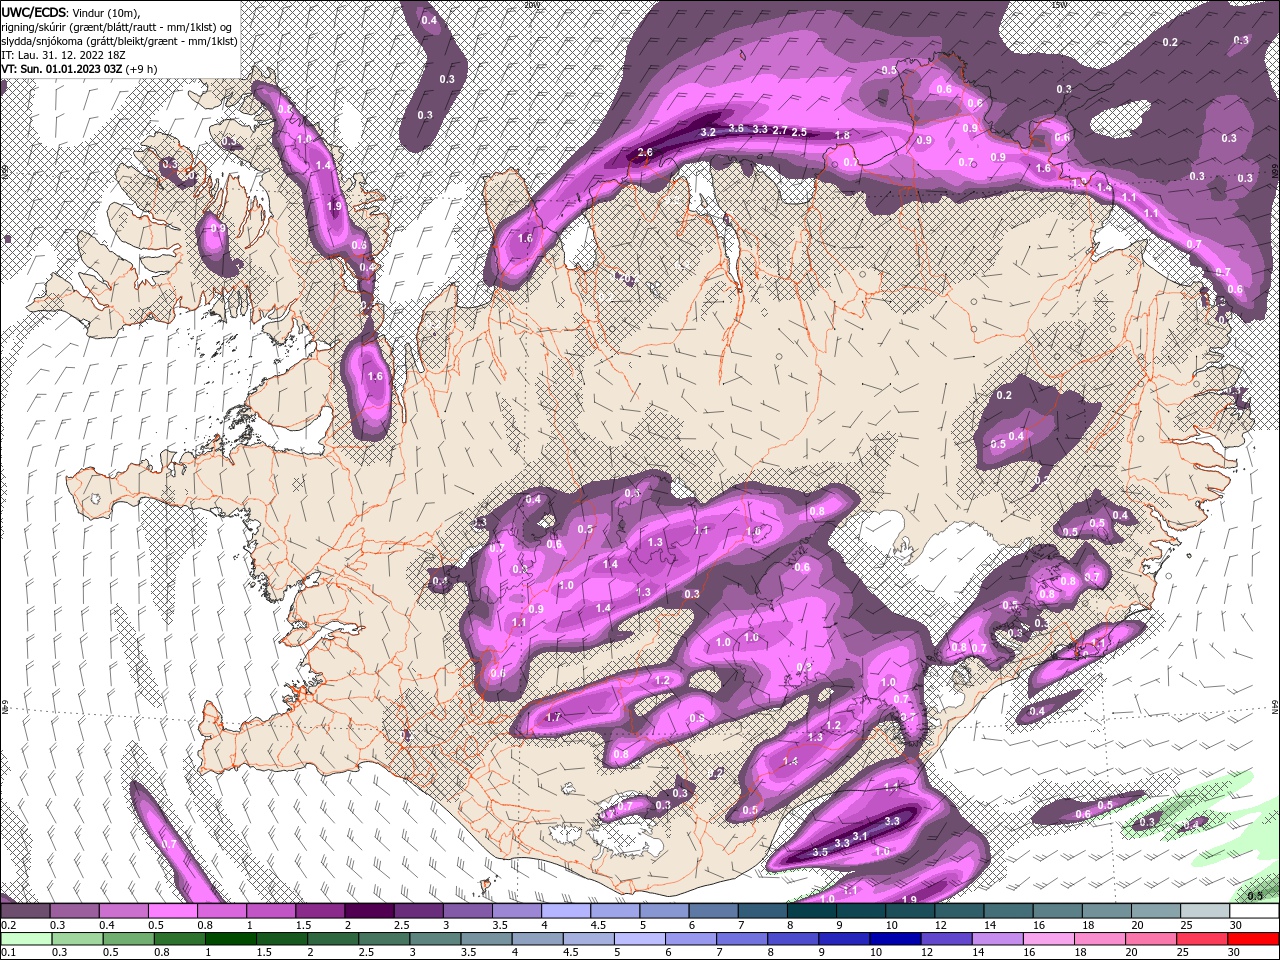Pick the light gray 30 swatch in snow scale

(x=1254, y=911)
